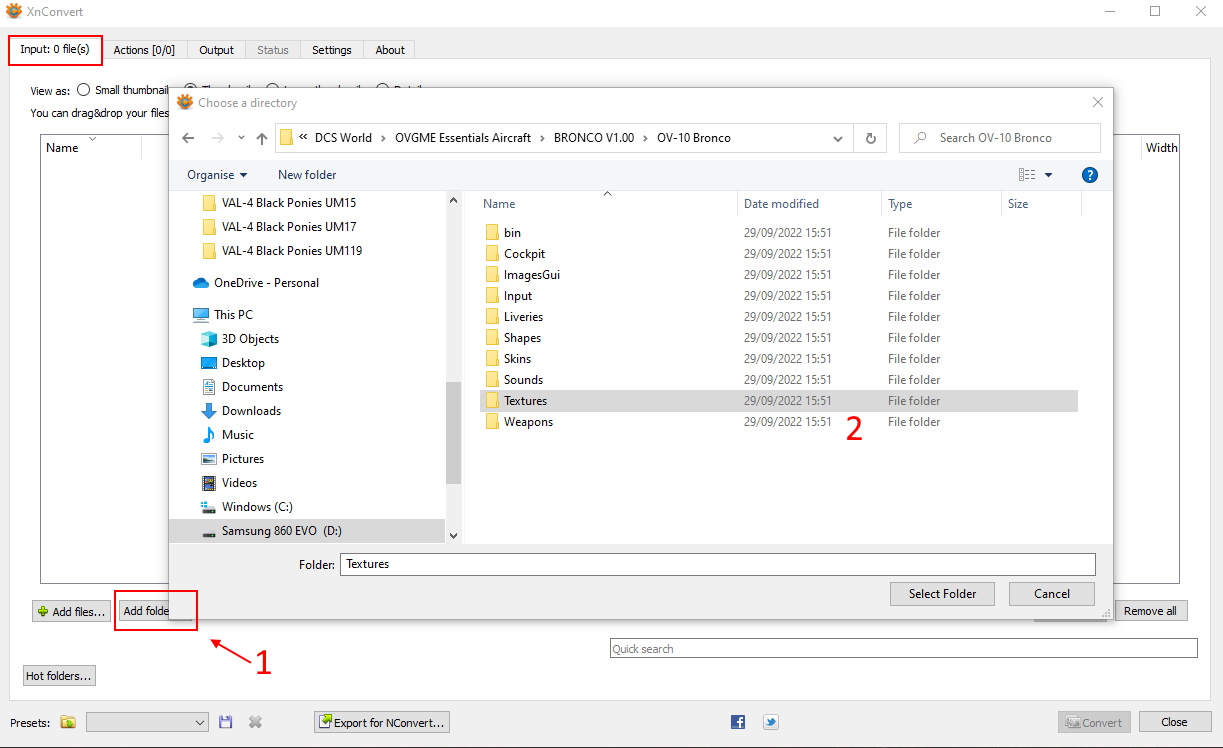Screen dimensions: 1223x748
Task: Cancel the Choose a directory dialog
Action: tap(1052, 594)
